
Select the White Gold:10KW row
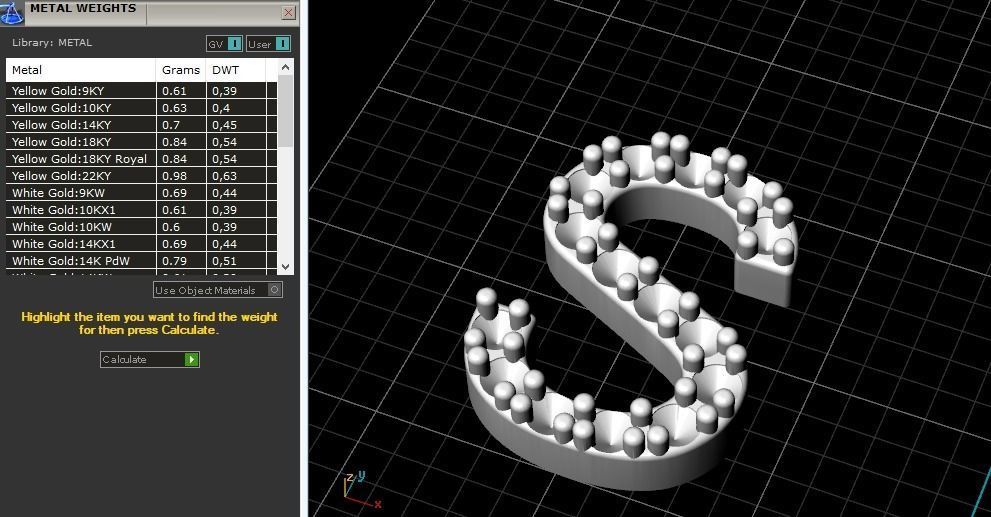(x=142, y=228)
